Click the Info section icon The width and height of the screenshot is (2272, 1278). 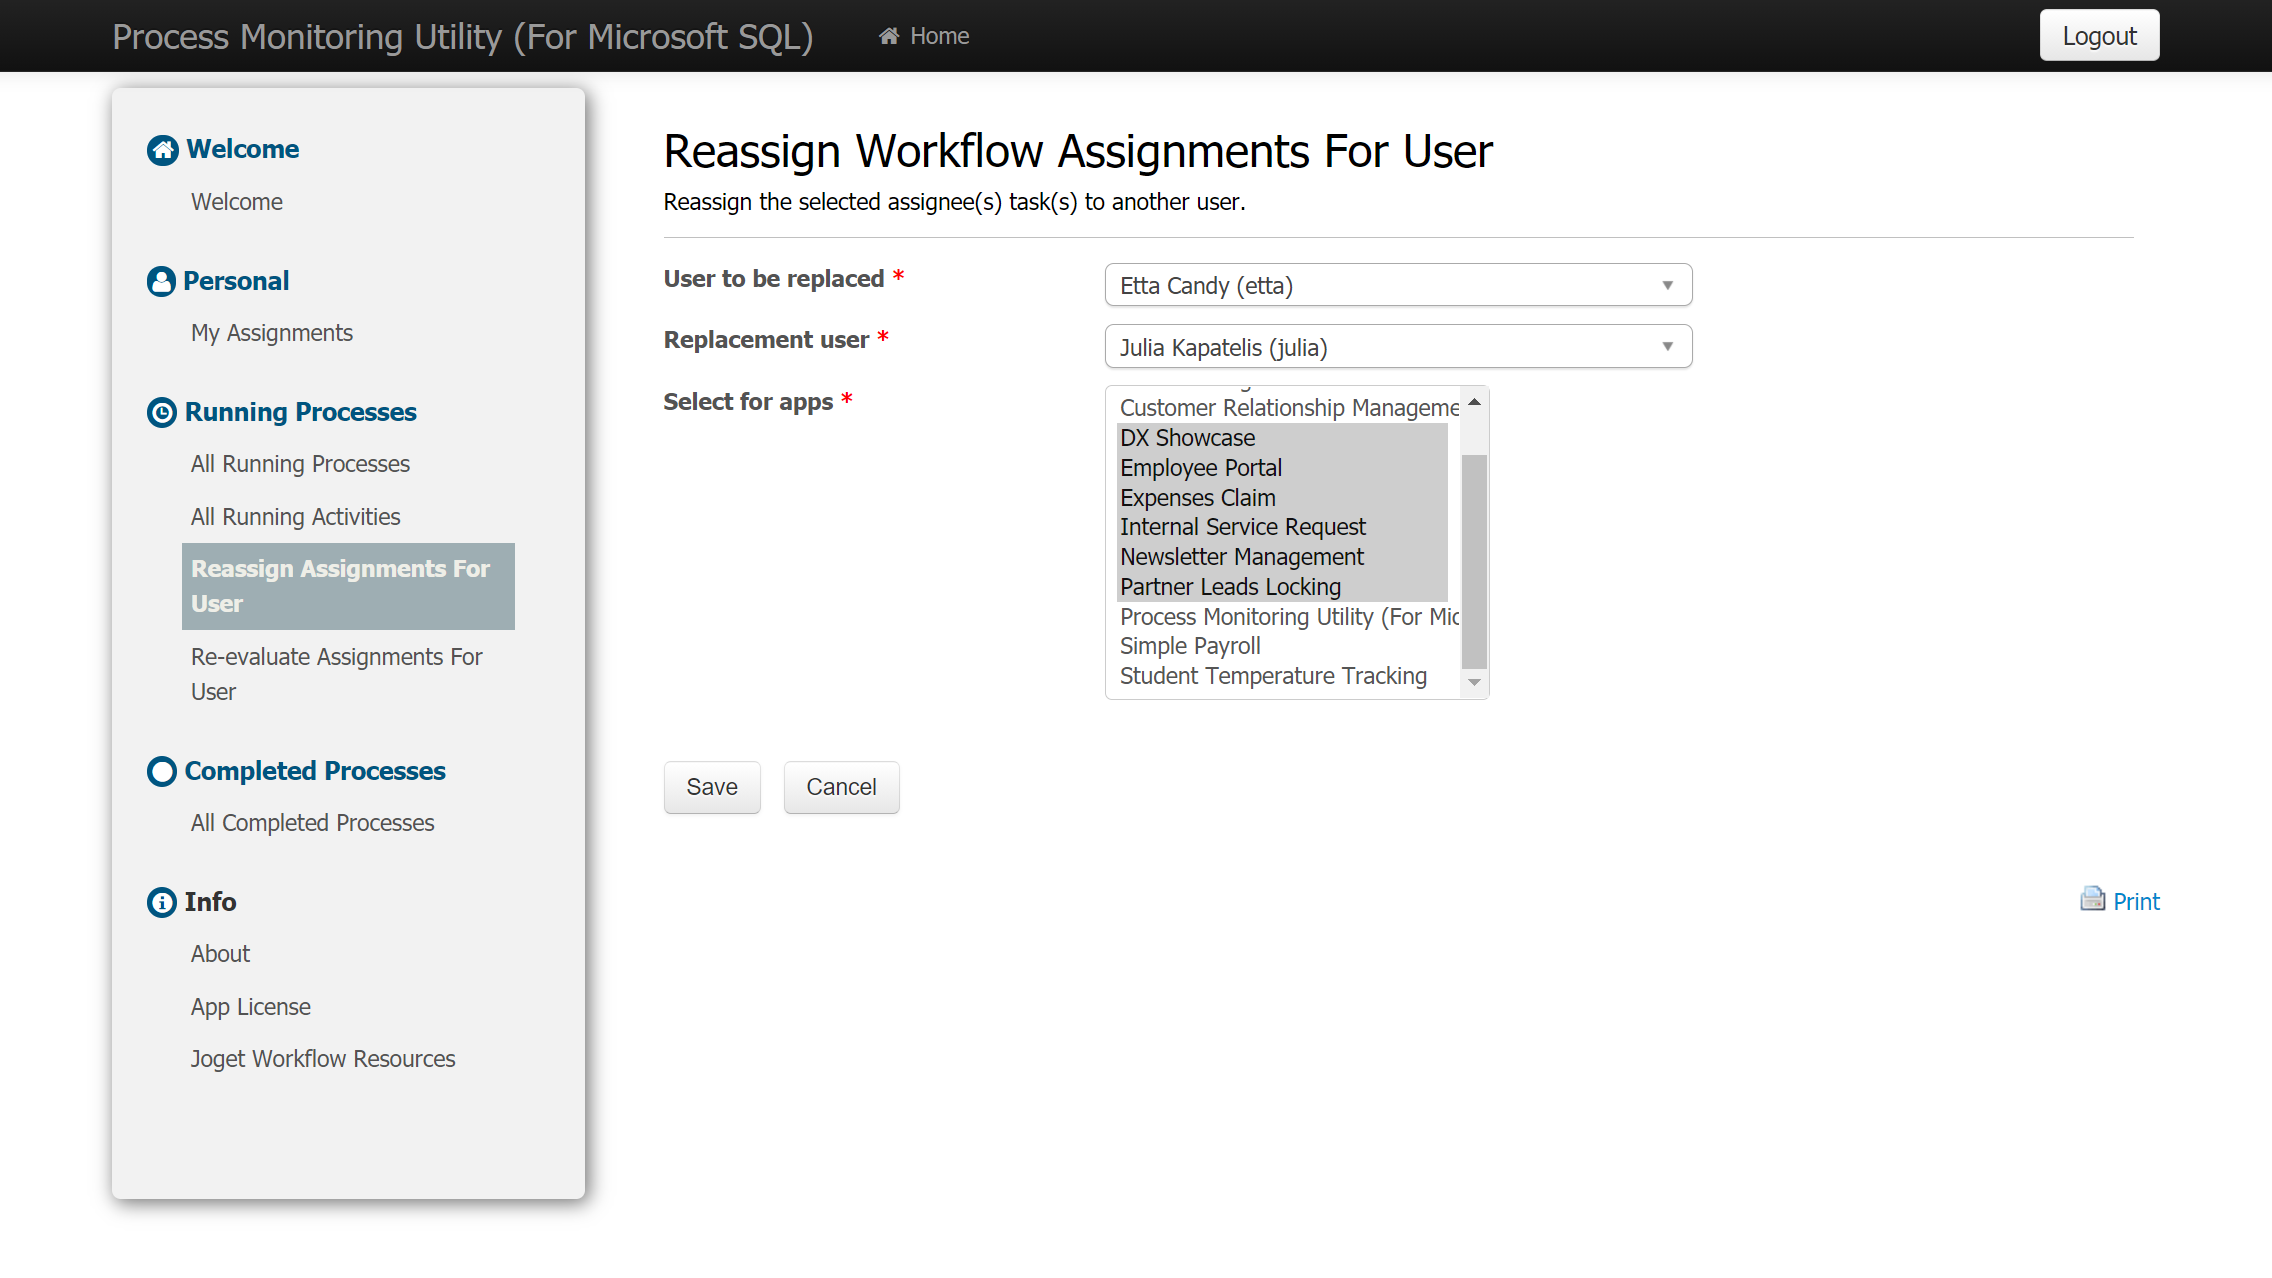tap(162, 902)
